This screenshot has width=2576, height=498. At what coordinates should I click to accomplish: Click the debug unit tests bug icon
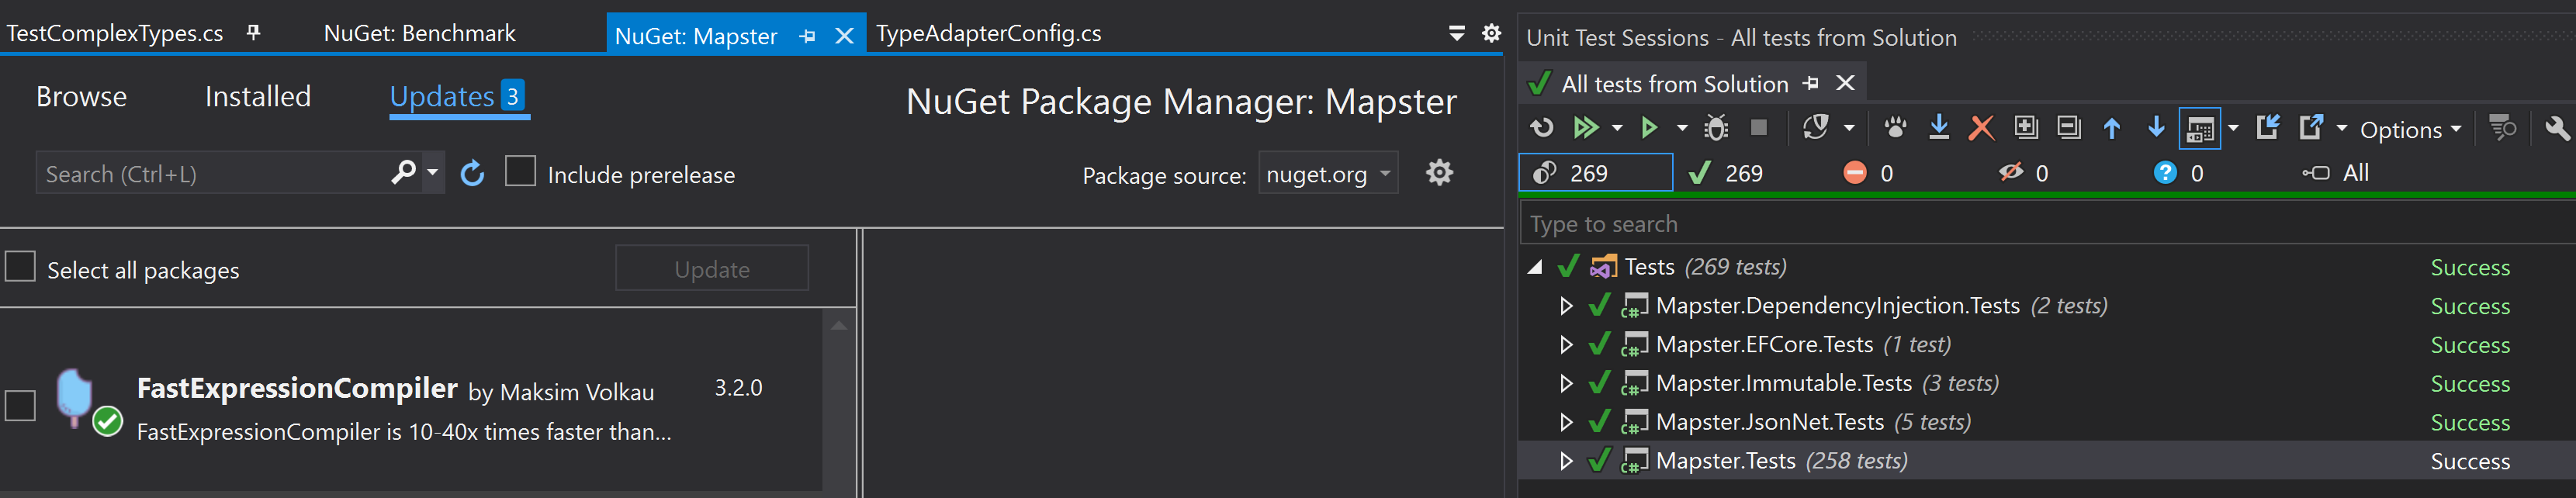1716,128
